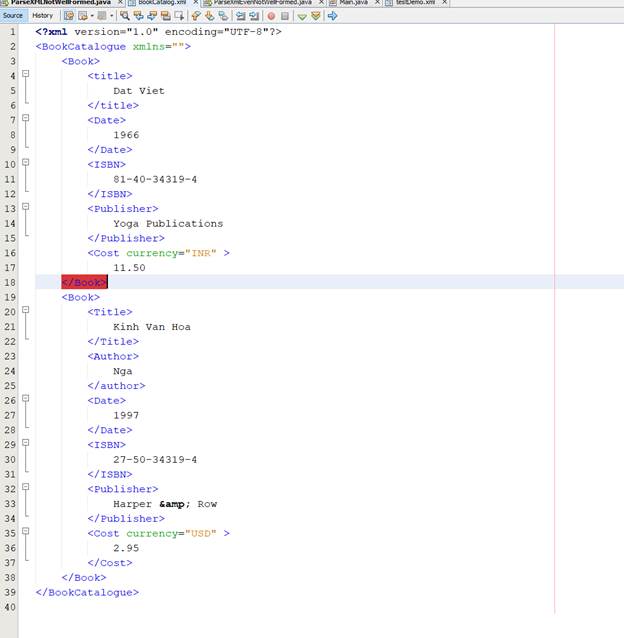The image size is (624, 638).
Task: Toggle the Highlight Search icon
Action: pyautogui.click(x=166, y=16)
